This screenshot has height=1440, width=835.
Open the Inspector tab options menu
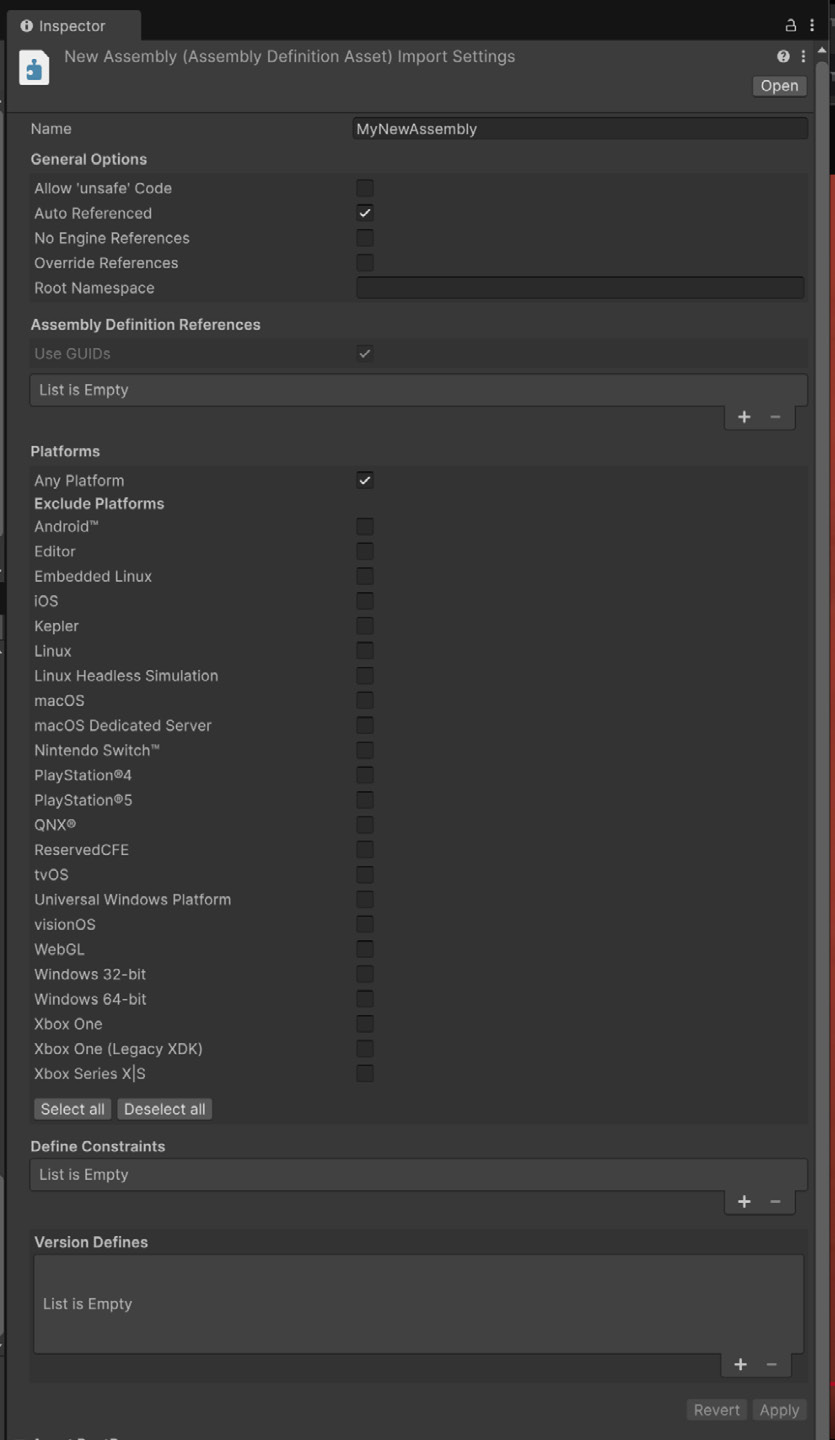[x=812, y=26]
